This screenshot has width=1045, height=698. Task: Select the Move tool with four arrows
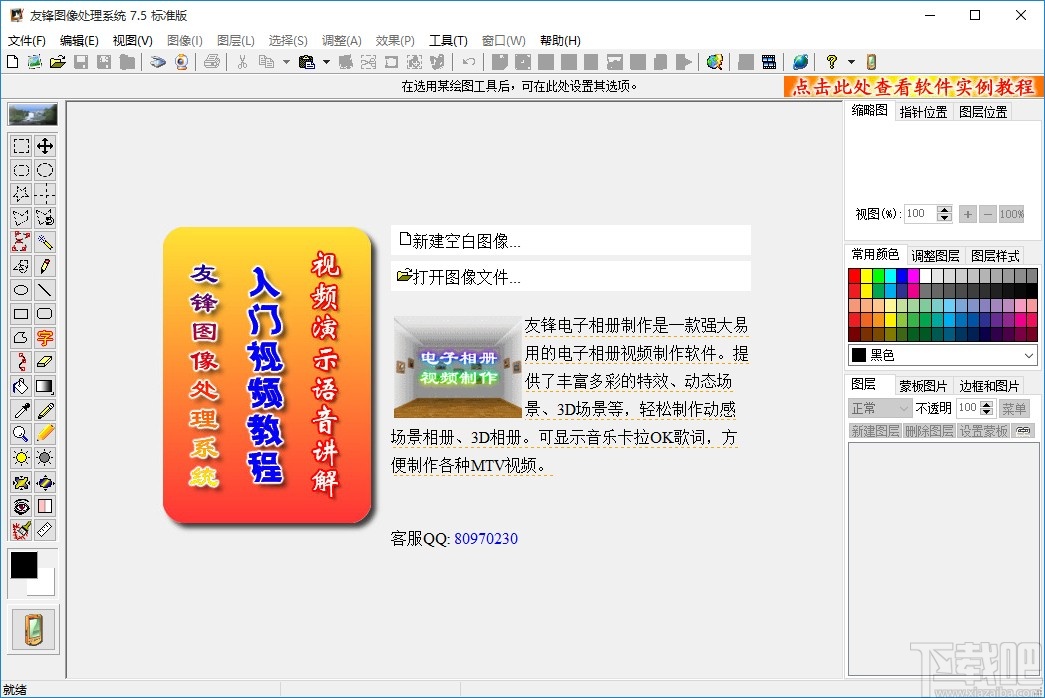coord(45,146)
